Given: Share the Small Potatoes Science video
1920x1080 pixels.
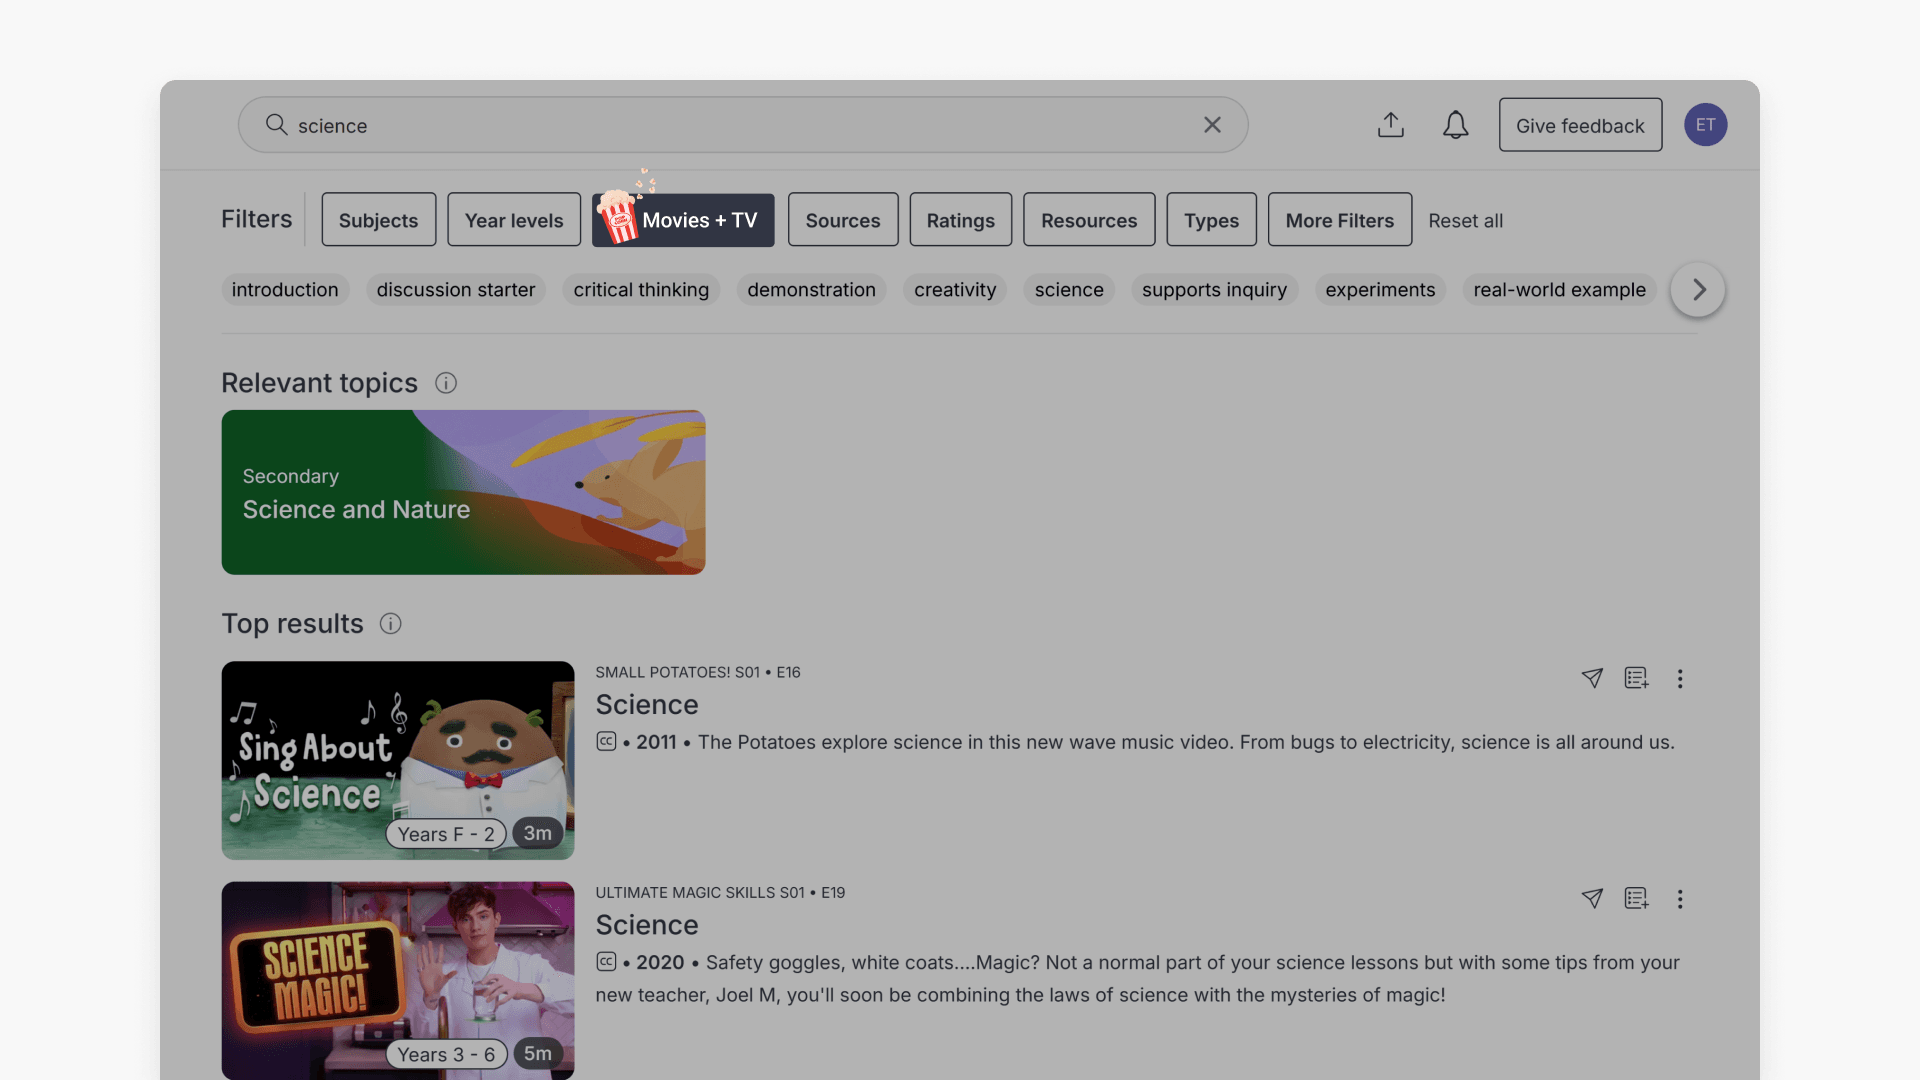Looking at the screenshot, I should point(1592,678).
